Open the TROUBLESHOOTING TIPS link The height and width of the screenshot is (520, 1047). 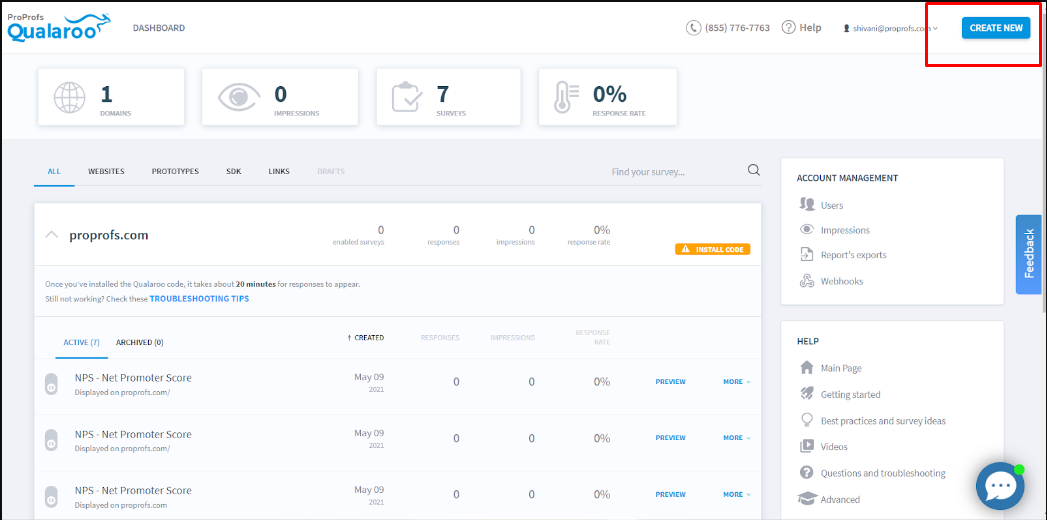point(200,299)
